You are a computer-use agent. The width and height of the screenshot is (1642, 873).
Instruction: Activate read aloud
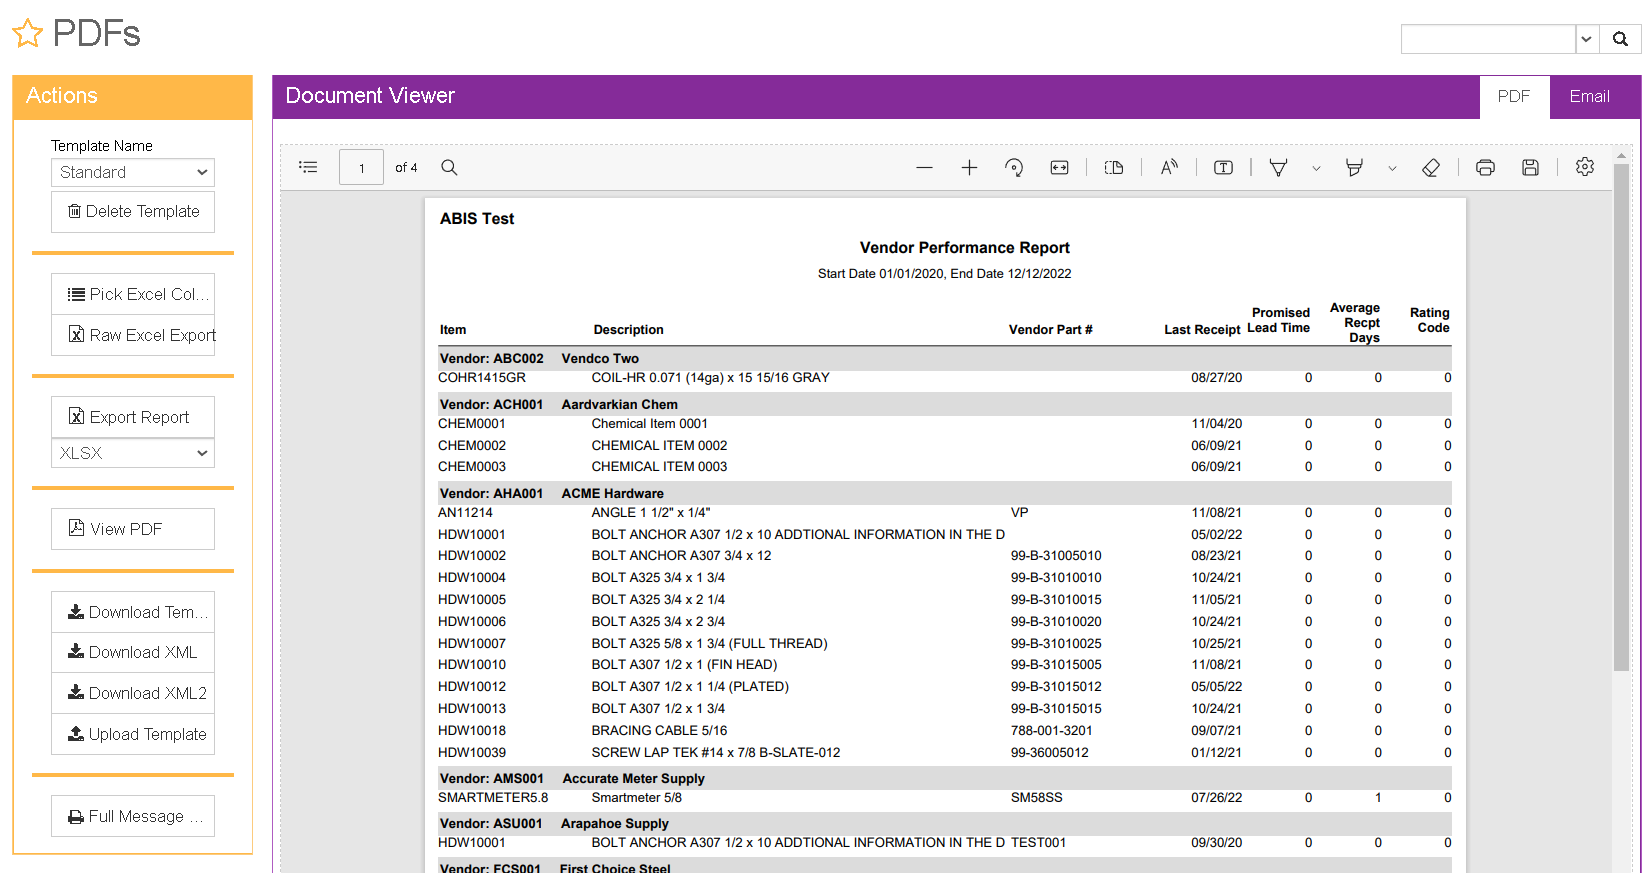(1169, 168)
